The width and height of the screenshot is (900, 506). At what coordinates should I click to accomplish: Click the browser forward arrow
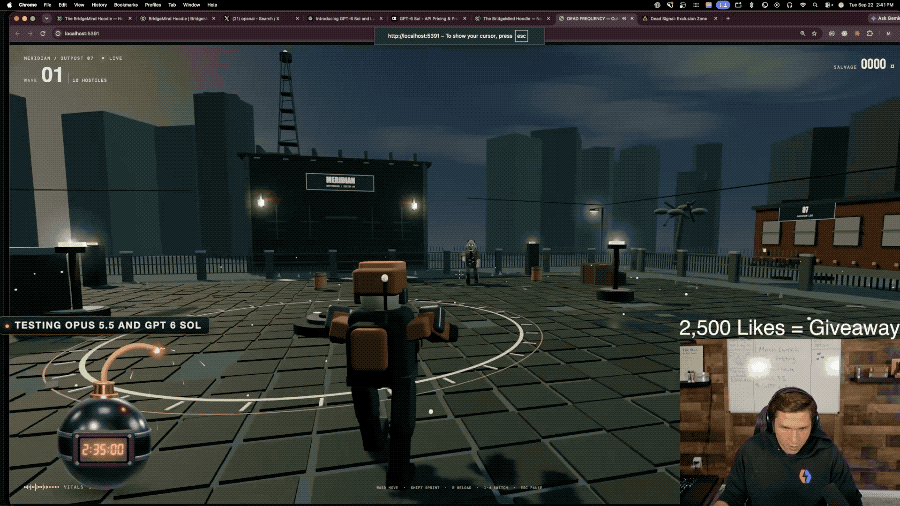(30, 34)
